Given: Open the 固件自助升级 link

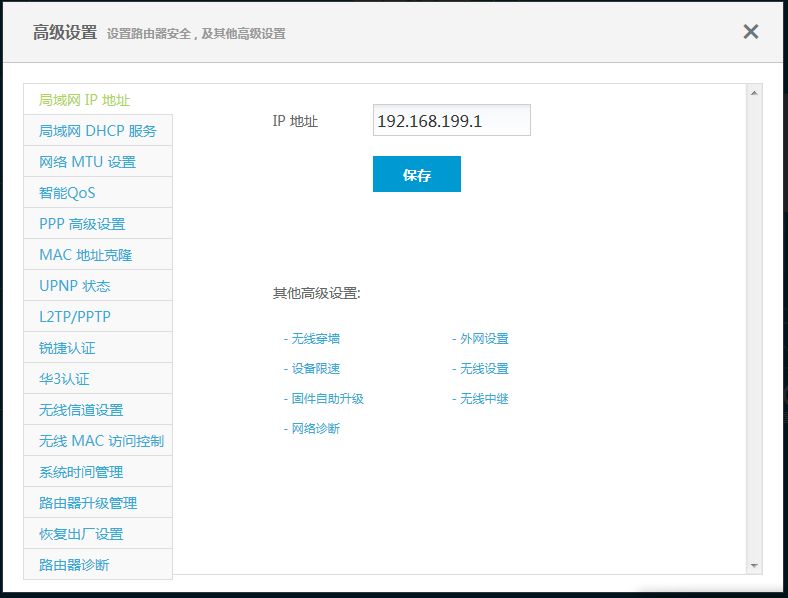Looking at the screenshot, I should 327,399.
